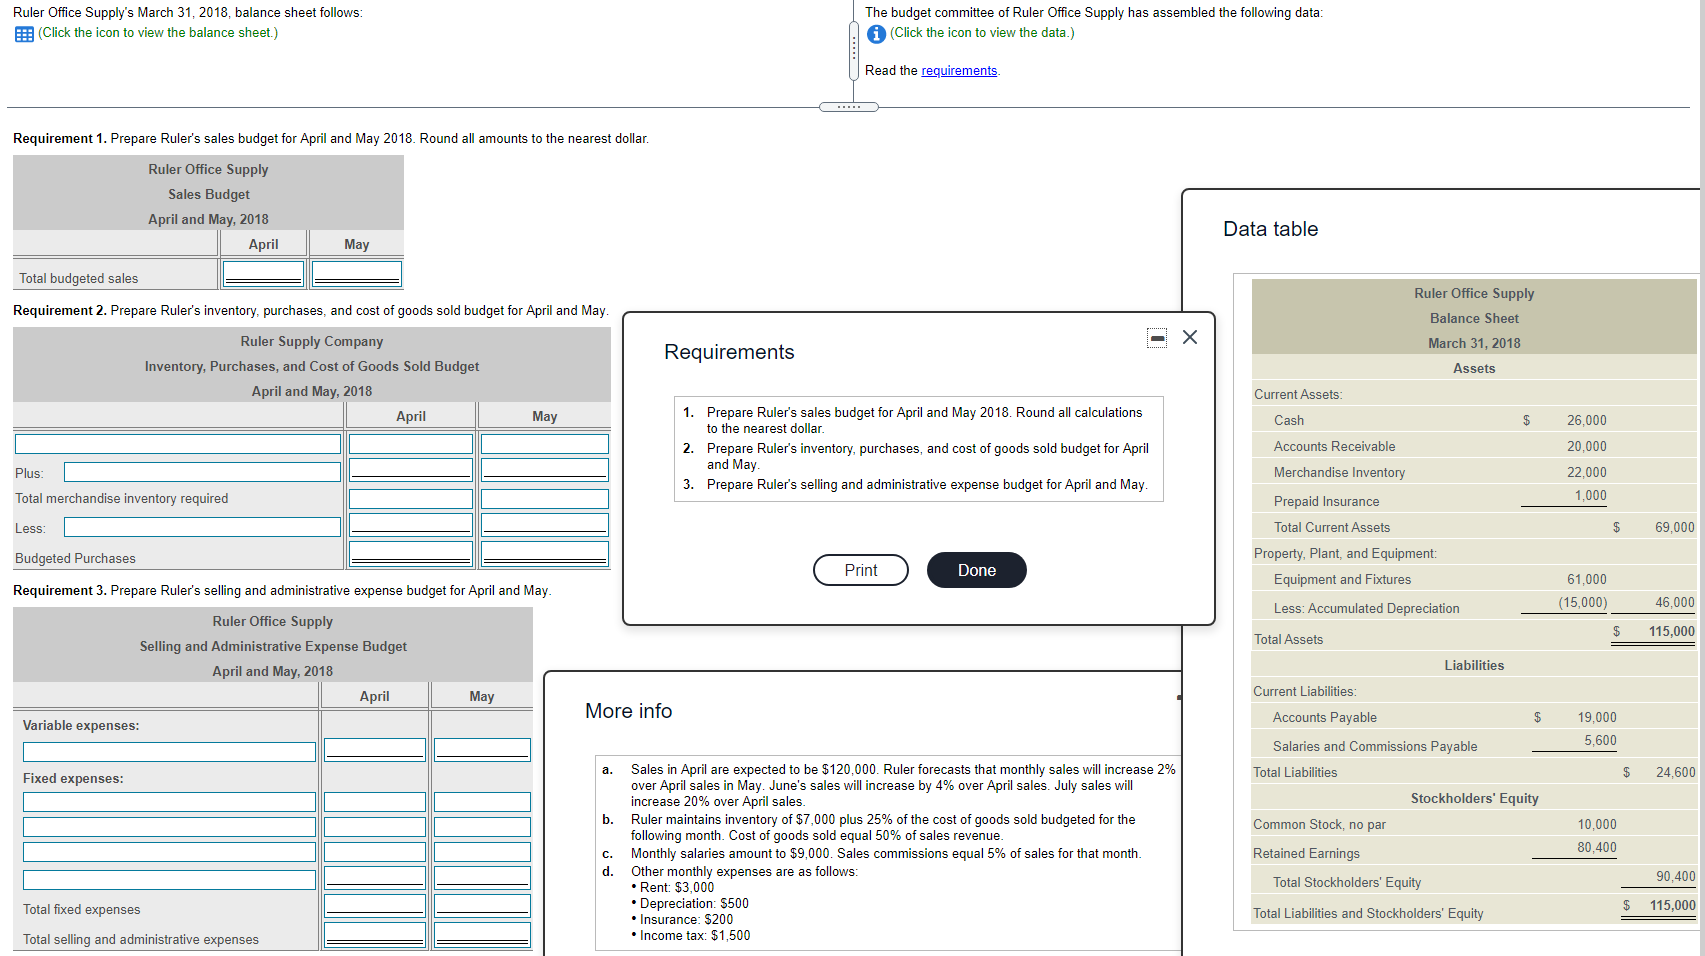Screen dimensions: 1705x956
Task: Select the Less label input field
Action: point(202,527)
